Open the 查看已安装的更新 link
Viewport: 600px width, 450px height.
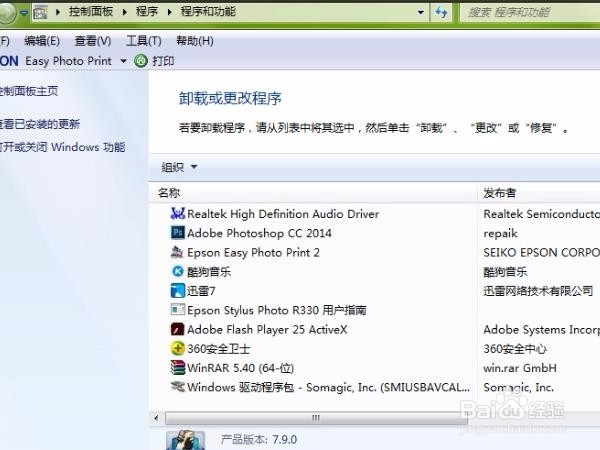pos(39,124)
